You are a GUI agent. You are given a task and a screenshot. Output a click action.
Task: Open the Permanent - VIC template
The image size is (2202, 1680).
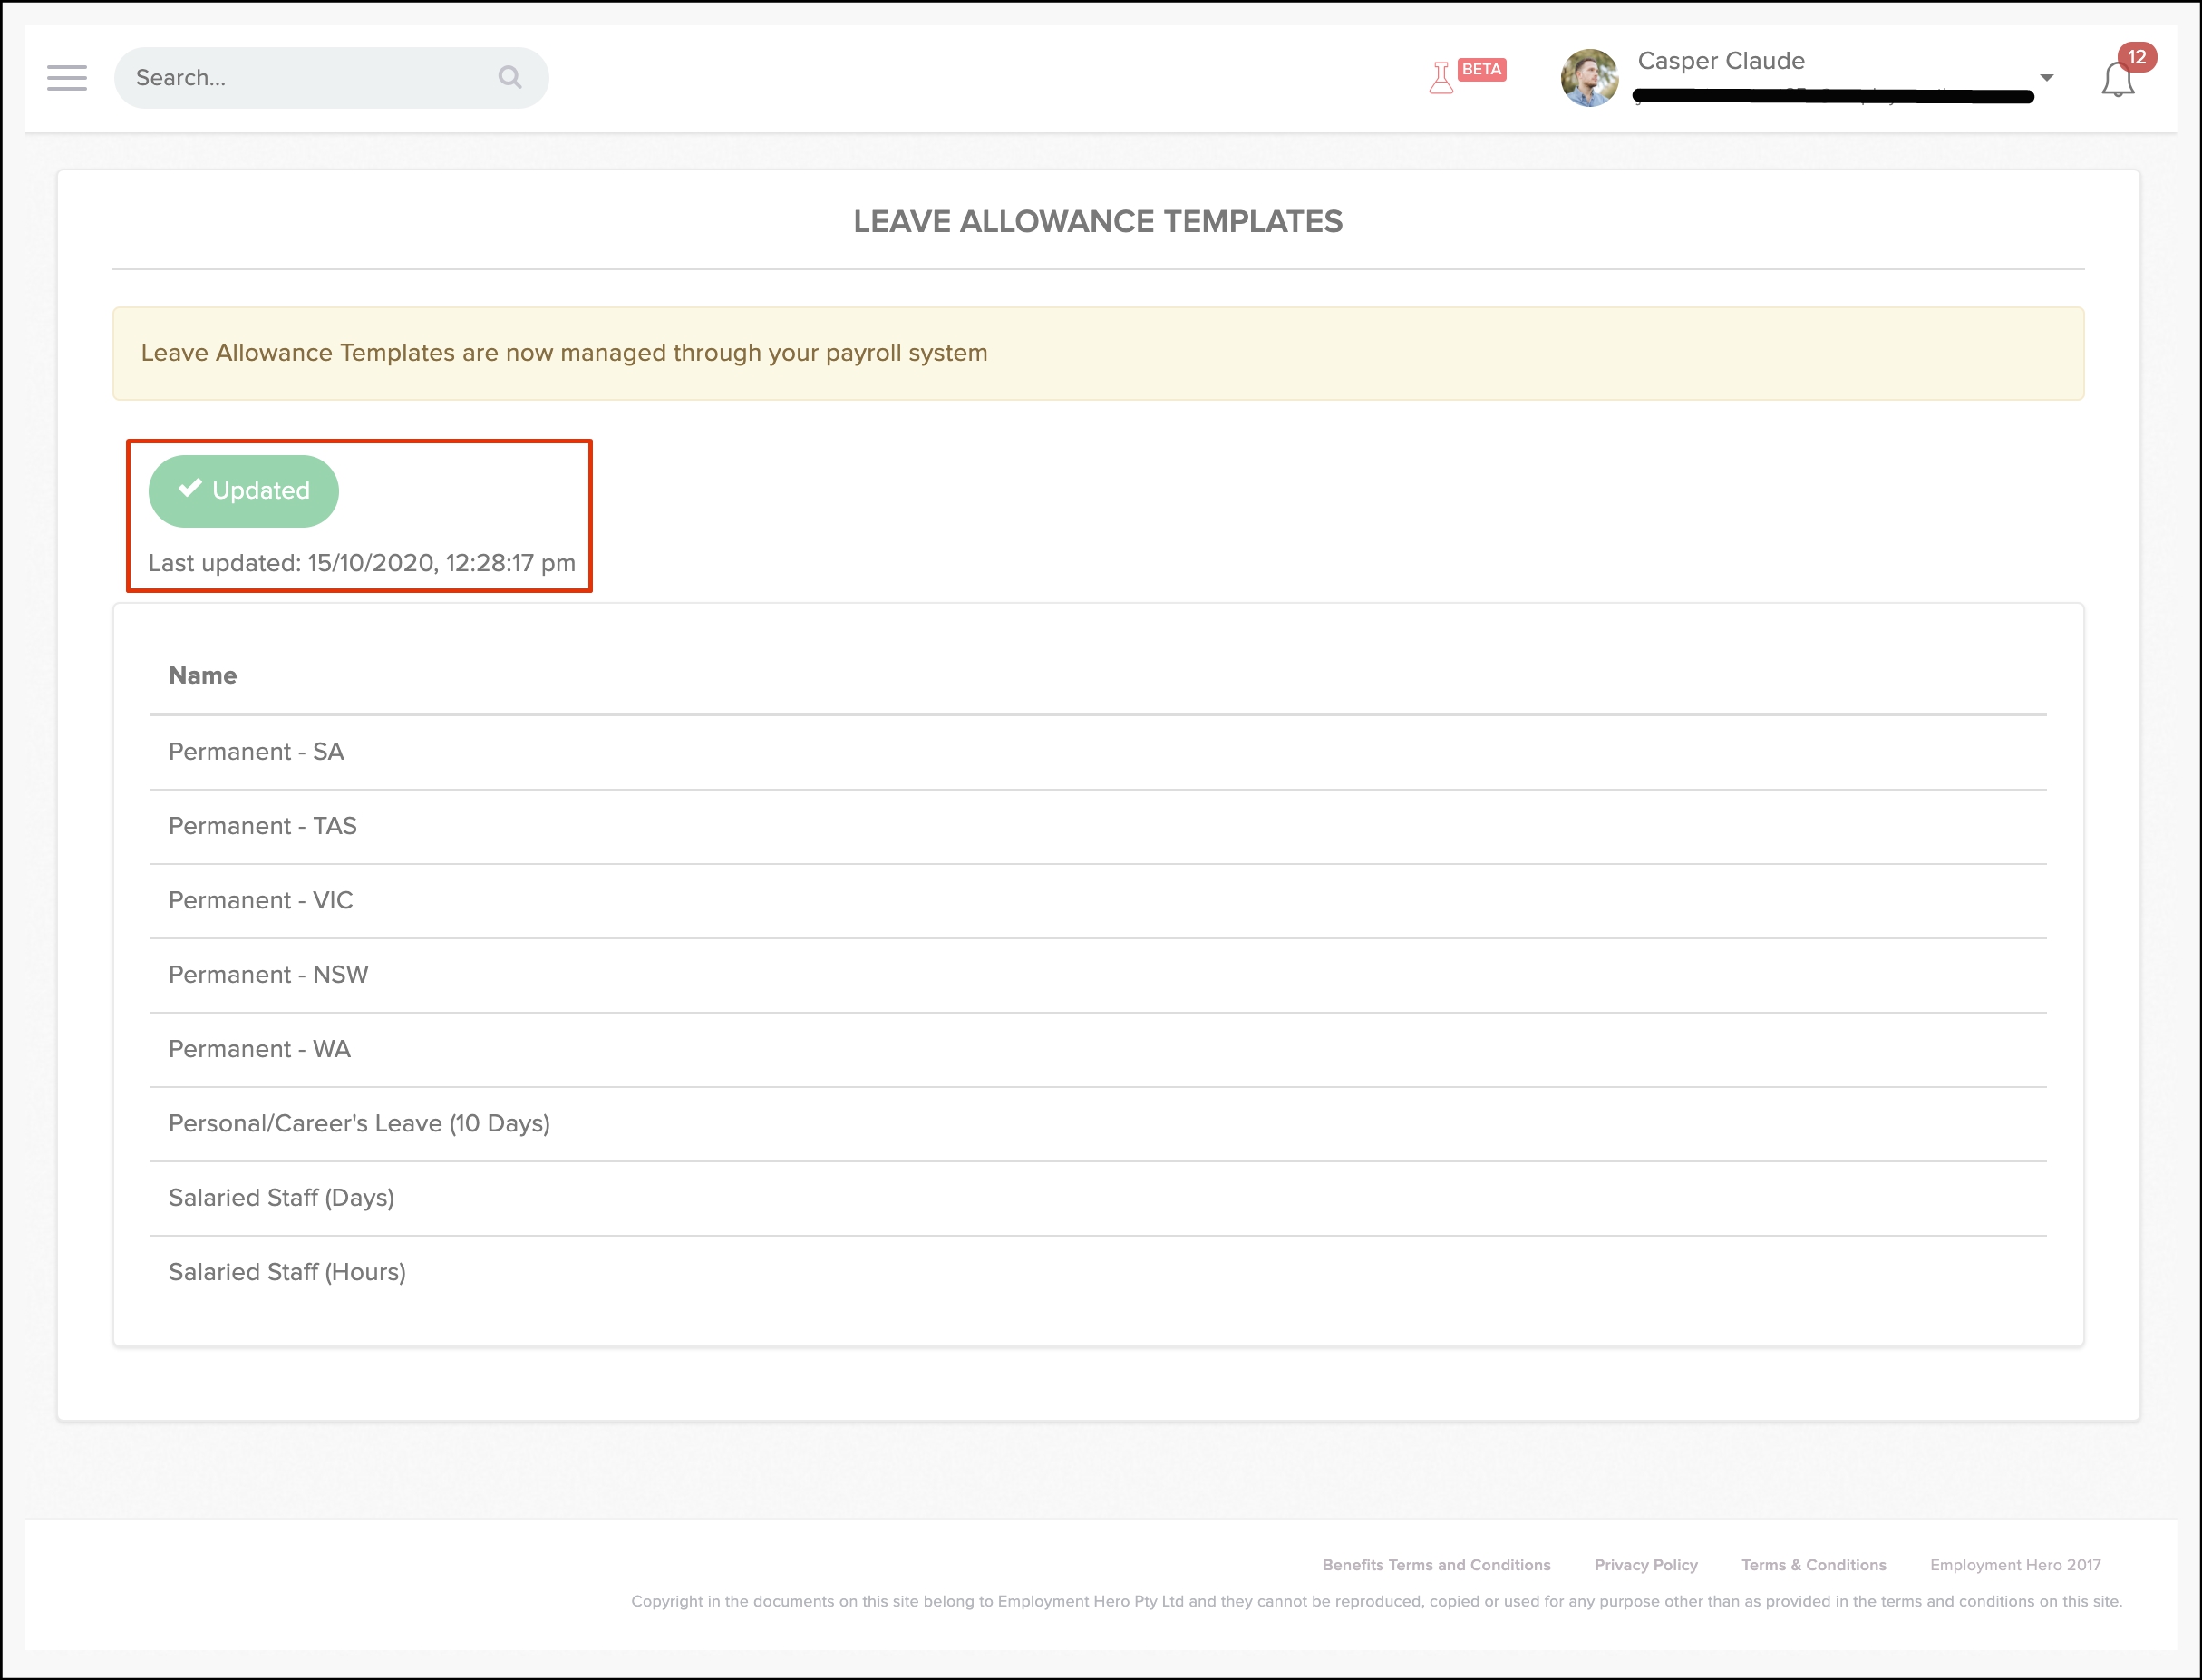click(x=260, y=900)
